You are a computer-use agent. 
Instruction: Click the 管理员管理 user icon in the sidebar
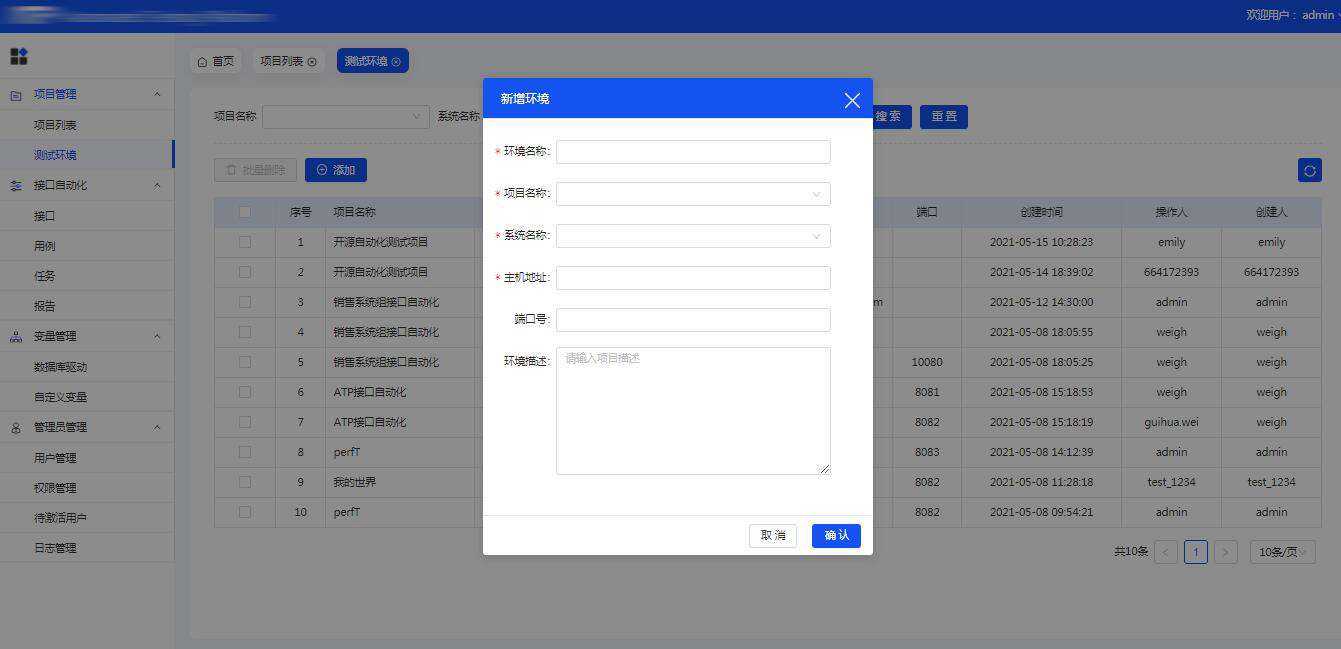coord(15,428)
